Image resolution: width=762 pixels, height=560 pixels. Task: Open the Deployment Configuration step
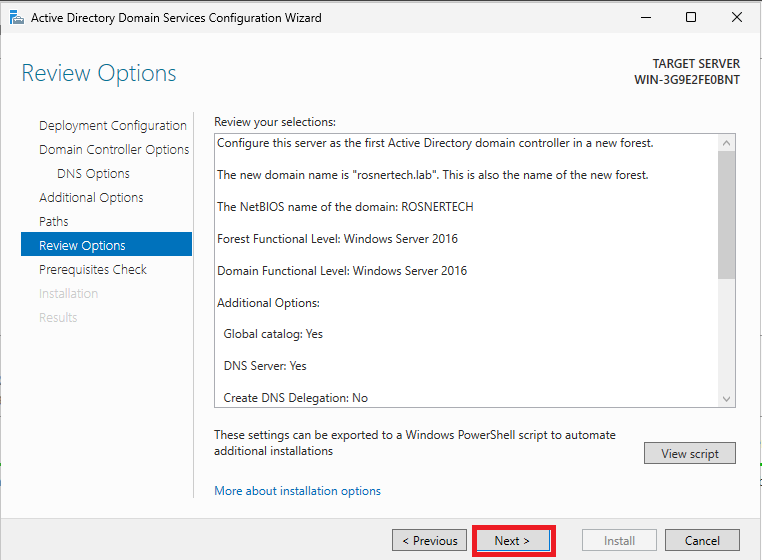[113, 125]
